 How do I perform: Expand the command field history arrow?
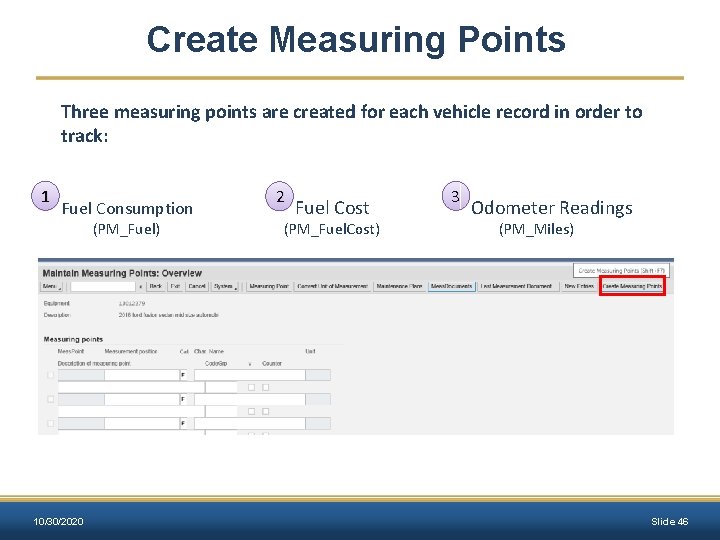tap(141, 287)
